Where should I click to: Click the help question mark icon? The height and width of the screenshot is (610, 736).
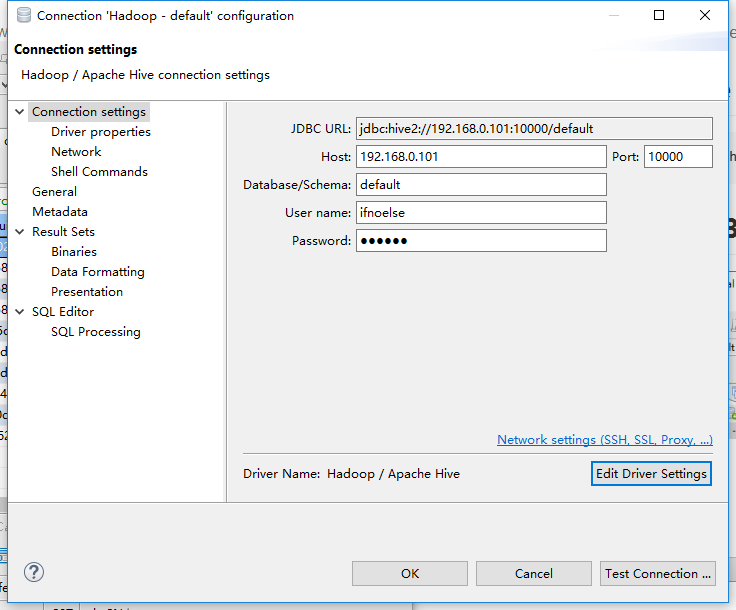(34, 572)
